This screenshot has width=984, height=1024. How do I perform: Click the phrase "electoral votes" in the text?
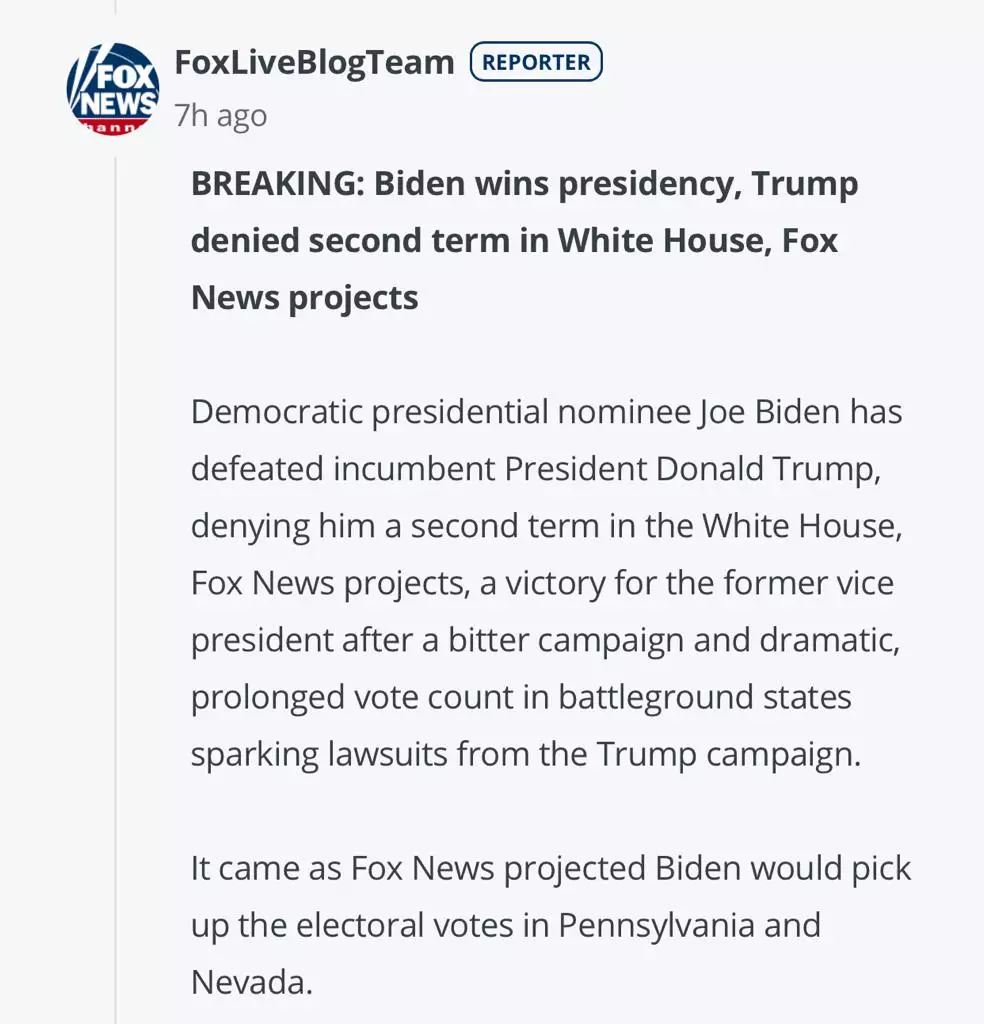420,925
